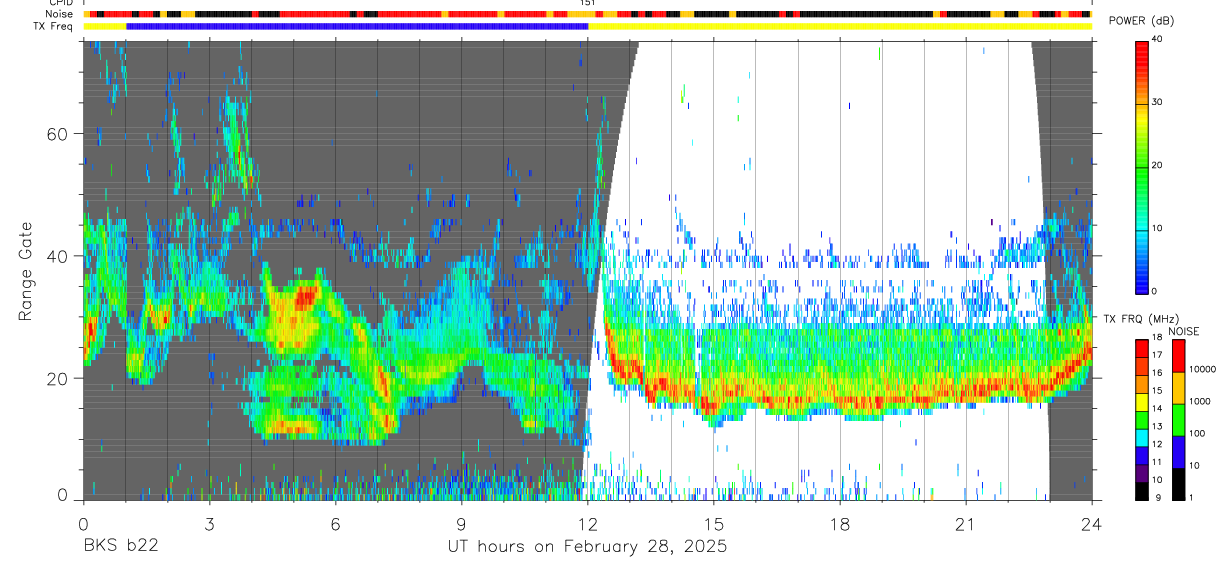Click the 15 tick on UT hours axis
The width and height of the screenshot is (1228, 567).
pos(714,524)
